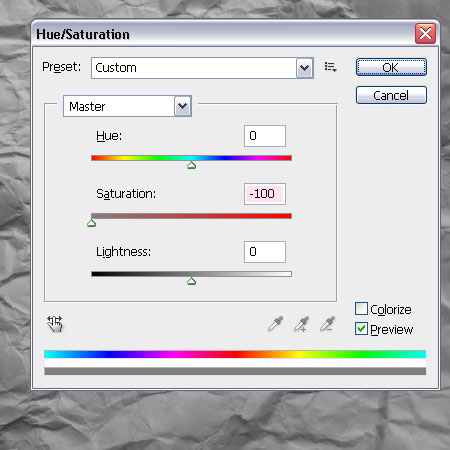Viewport: 450px width, 450px height.
Task: Choose the eyedropper tool
Action: click(x=275, y=324)
